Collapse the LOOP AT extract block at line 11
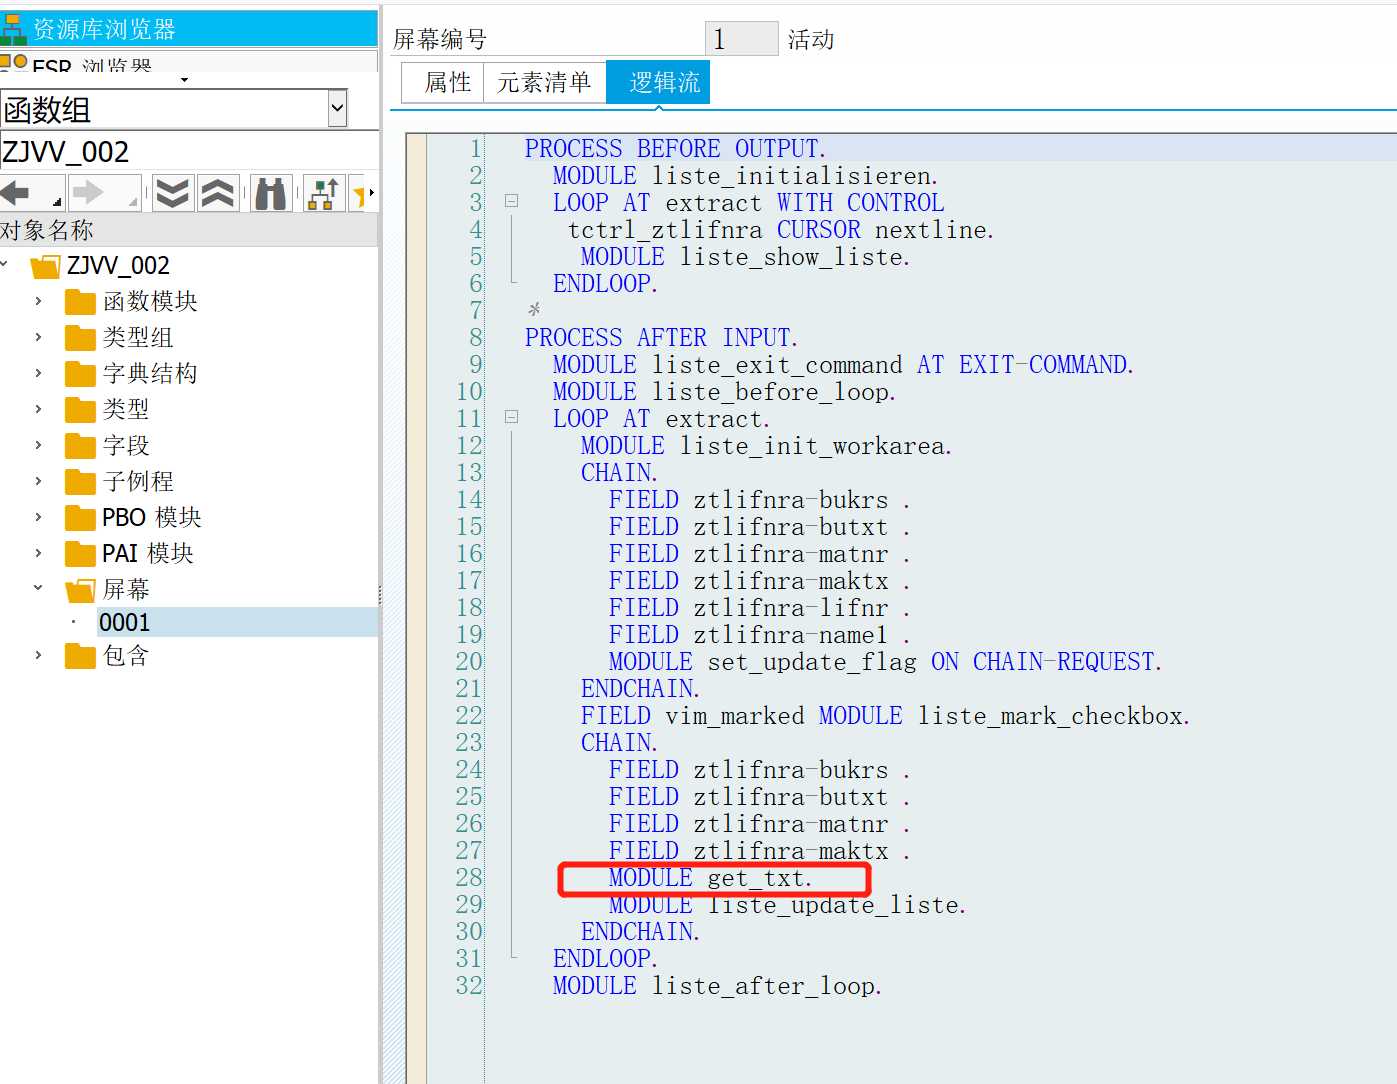 (x=511, y=417)
